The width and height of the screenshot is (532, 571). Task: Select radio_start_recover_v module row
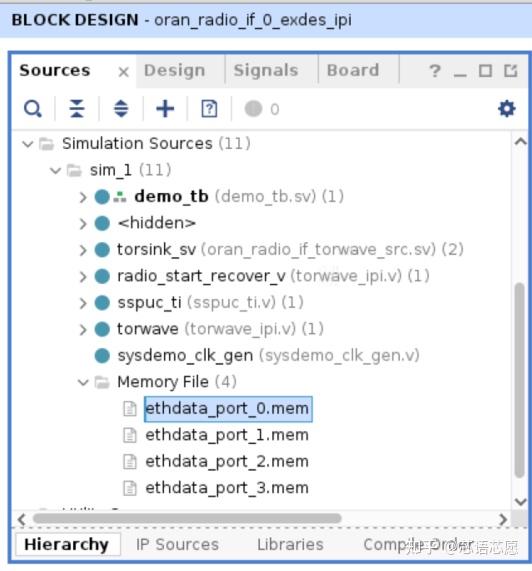pos(273,276)
